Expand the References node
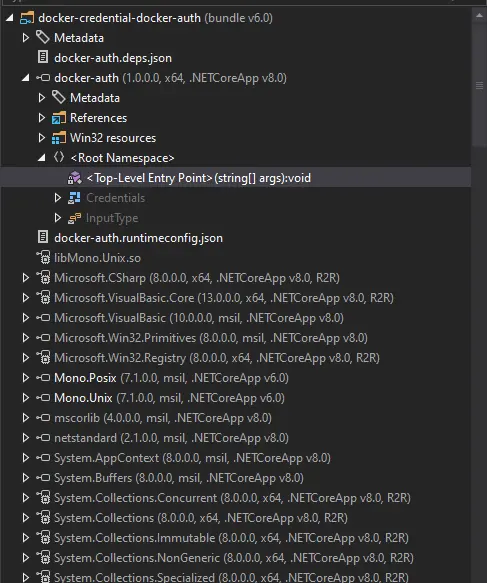This screenshot has width=487, height=583. (x=42, y=118)
